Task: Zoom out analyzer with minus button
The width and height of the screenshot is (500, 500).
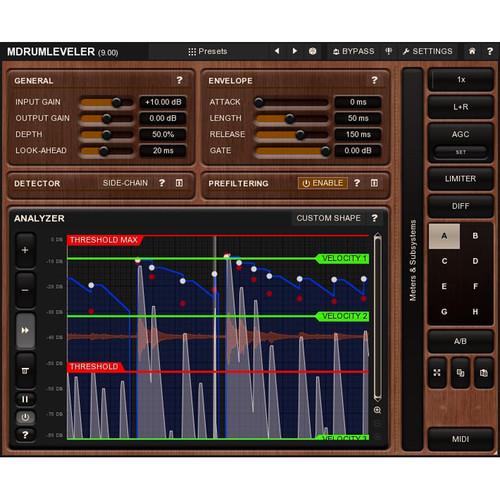Action: tap(25, 290)
